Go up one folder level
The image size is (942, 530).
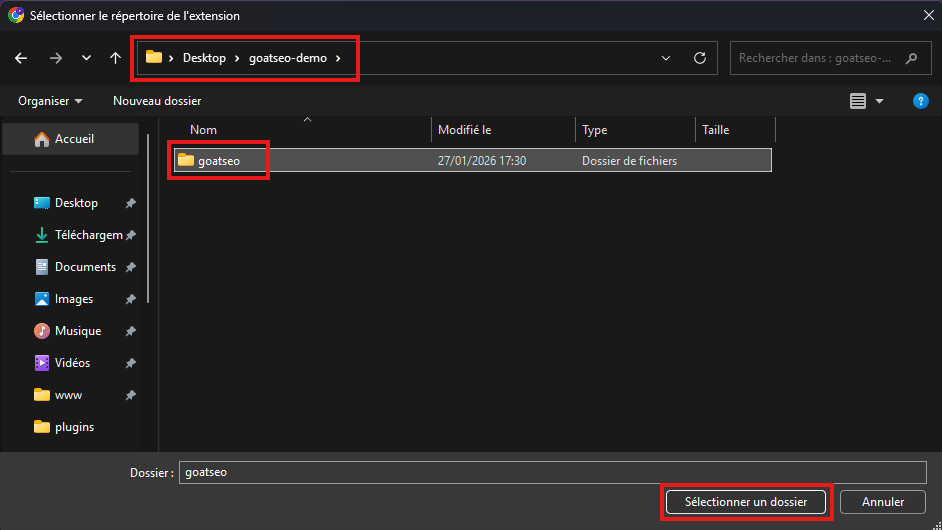pyautogui.click(x=115, y=58)
